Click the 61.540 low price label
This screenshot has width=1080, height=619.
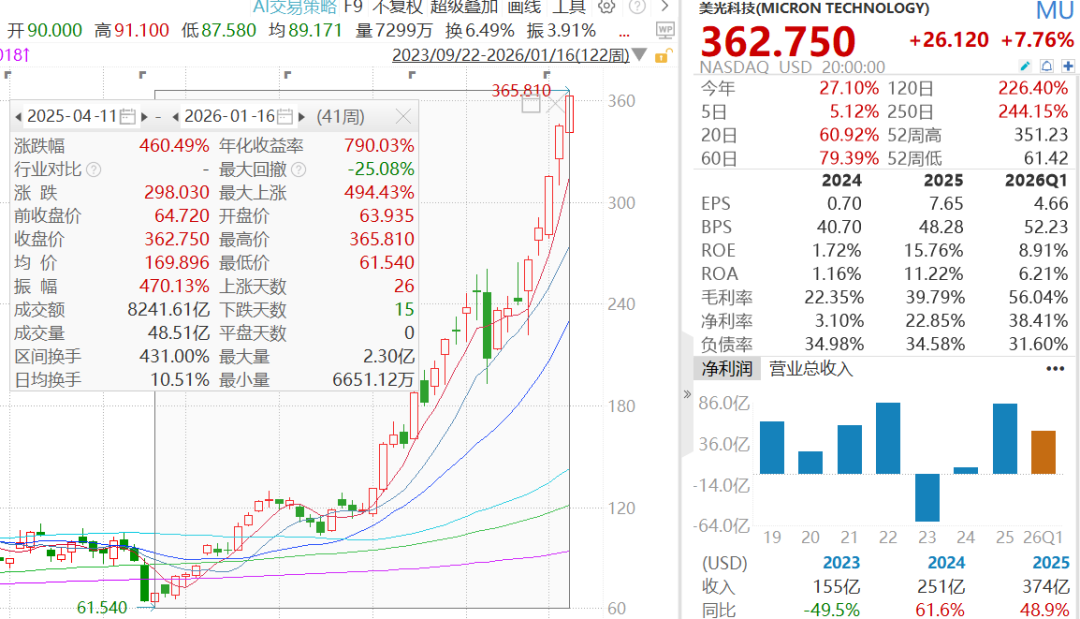(102, 607)
